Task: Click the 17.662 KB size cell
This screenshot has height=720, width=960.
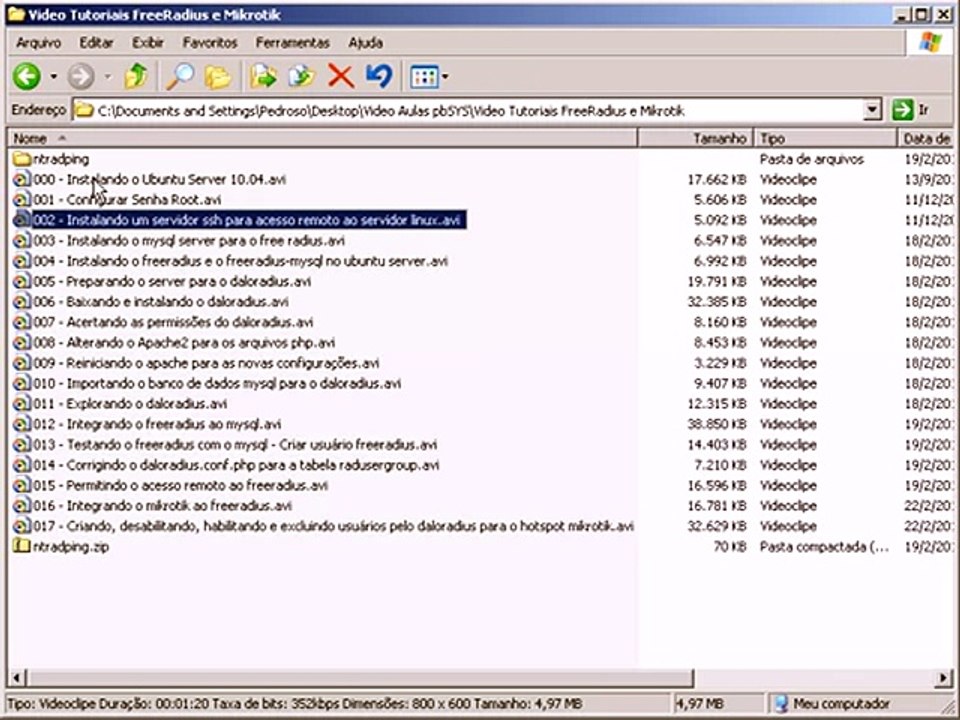Action: [716, 179]
